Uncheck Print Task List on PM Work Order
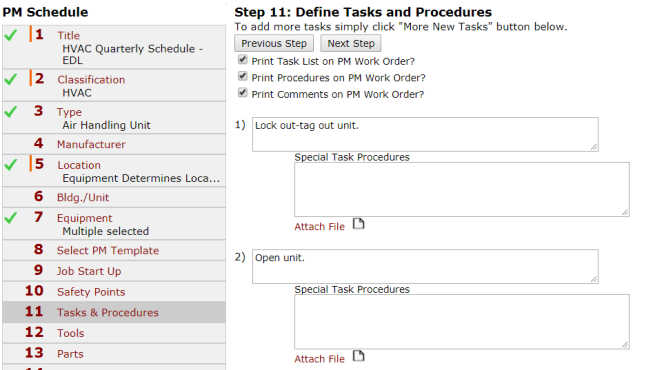664x370 pixels. click(243, 60)
